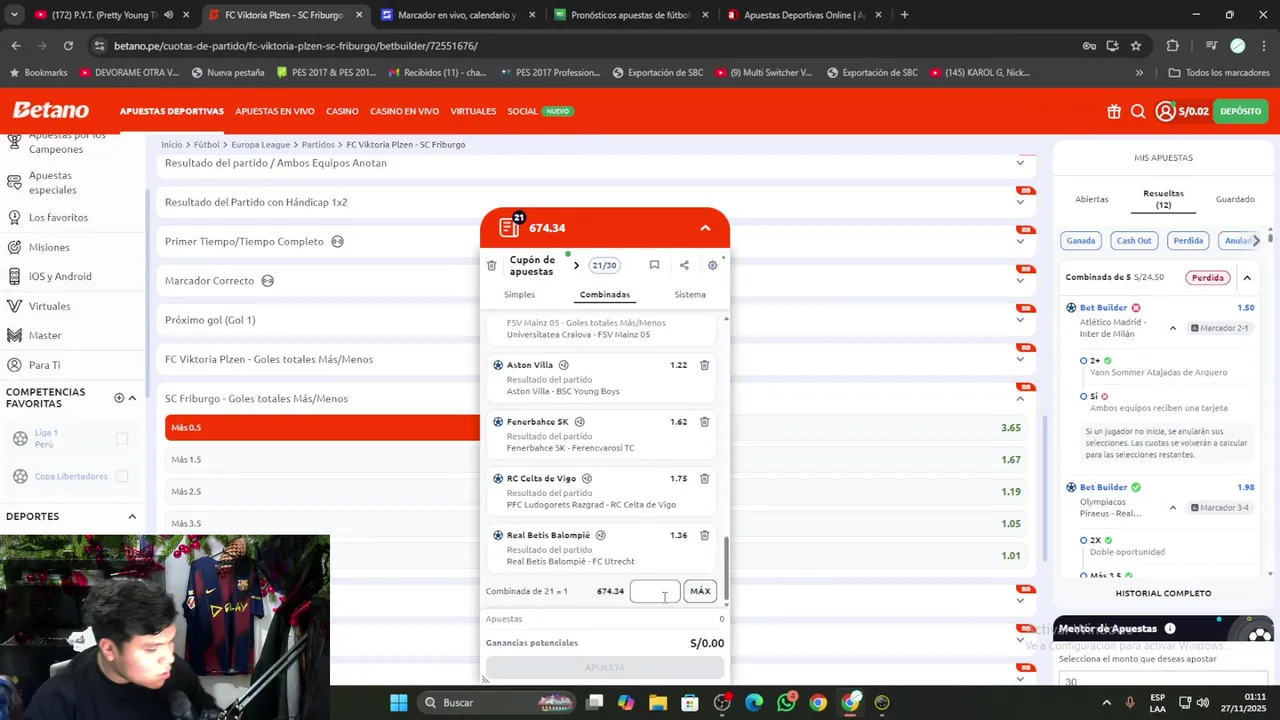Click Bet Builder icon next to Primer Tiempo
Screen dimensions: 1280x720
pos(337,241)
